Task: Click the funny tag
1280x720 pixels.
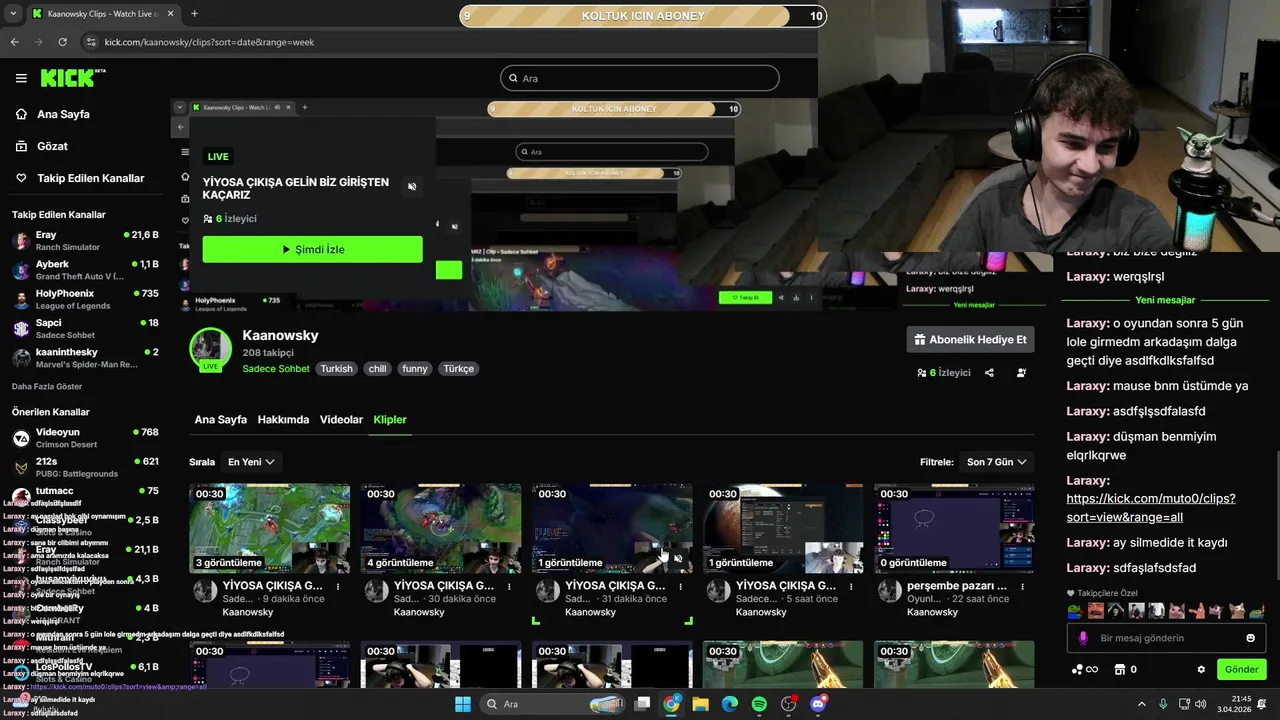Action: 414,369
